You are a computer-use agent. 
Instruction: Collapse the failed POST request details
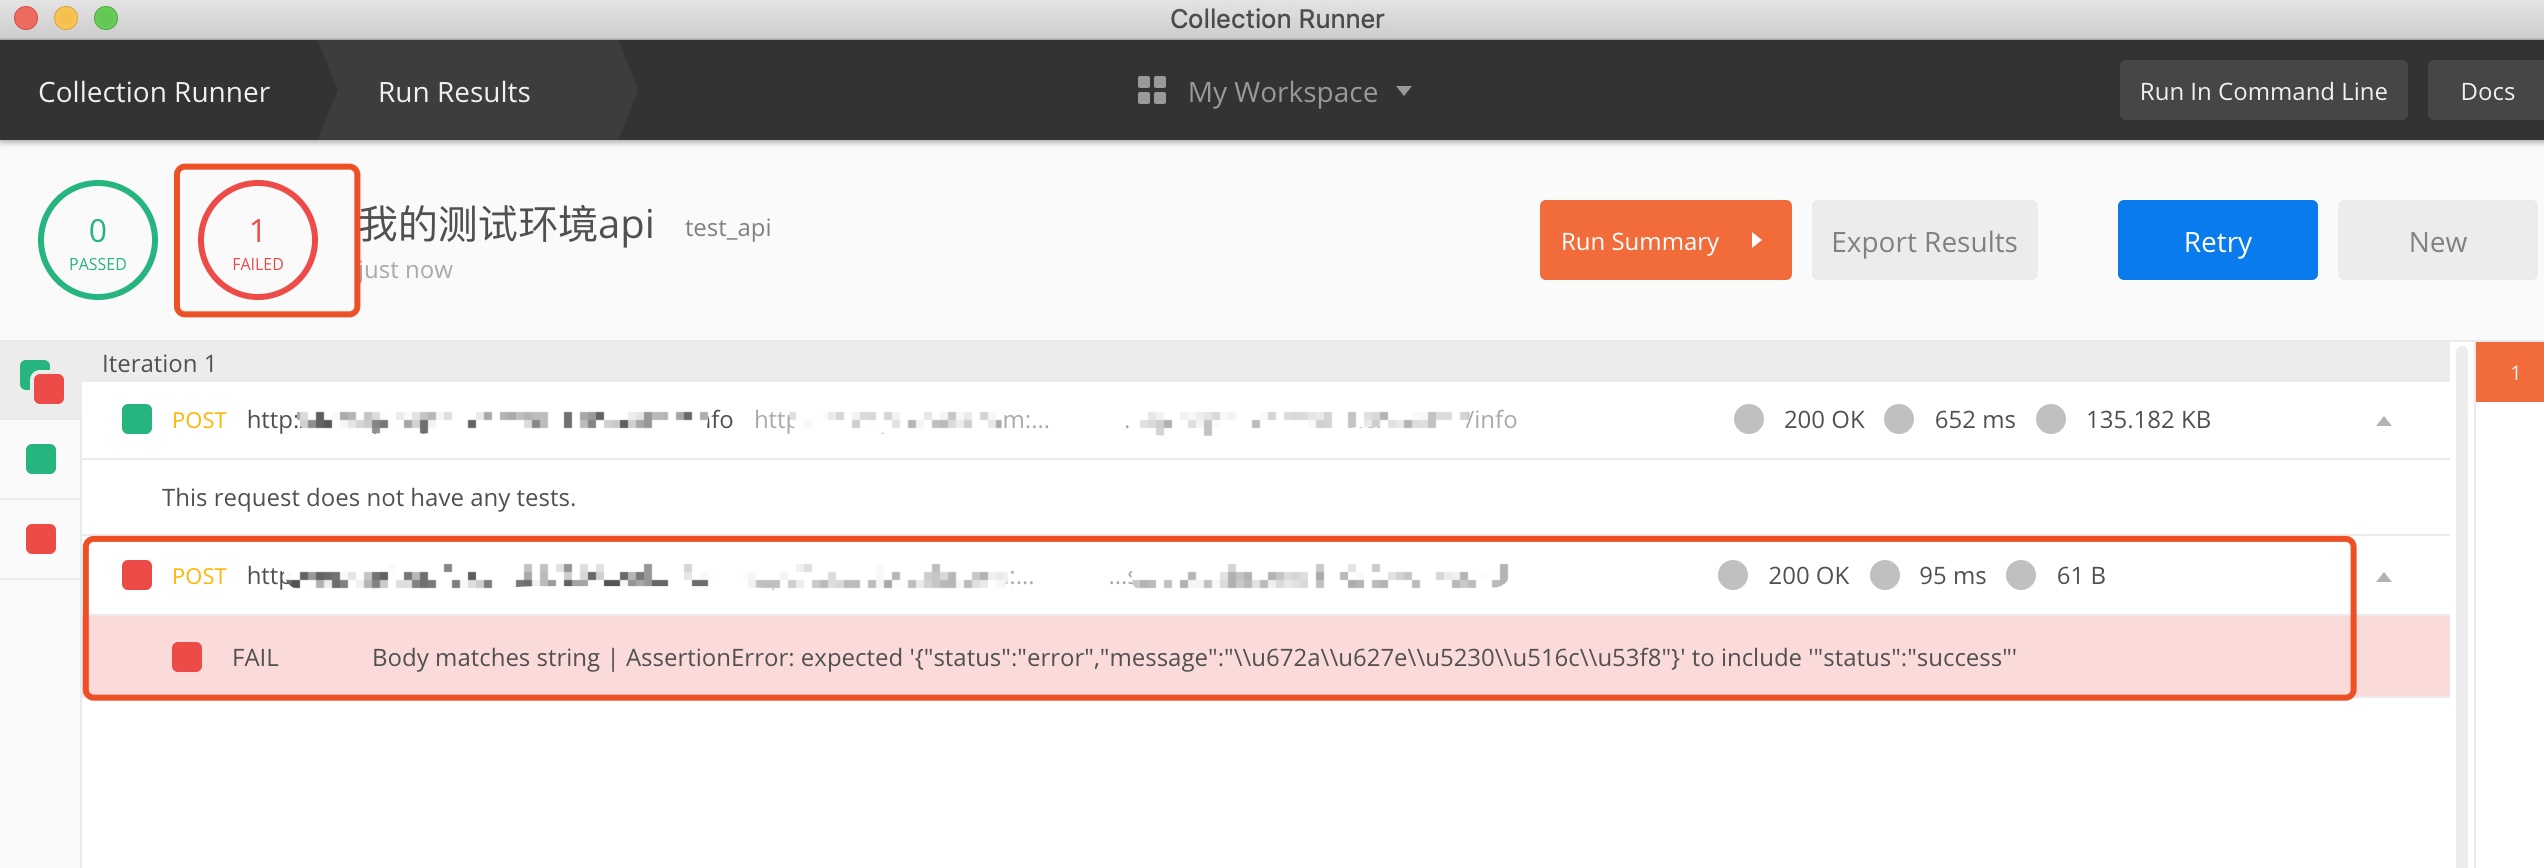tap(2384, 577)
